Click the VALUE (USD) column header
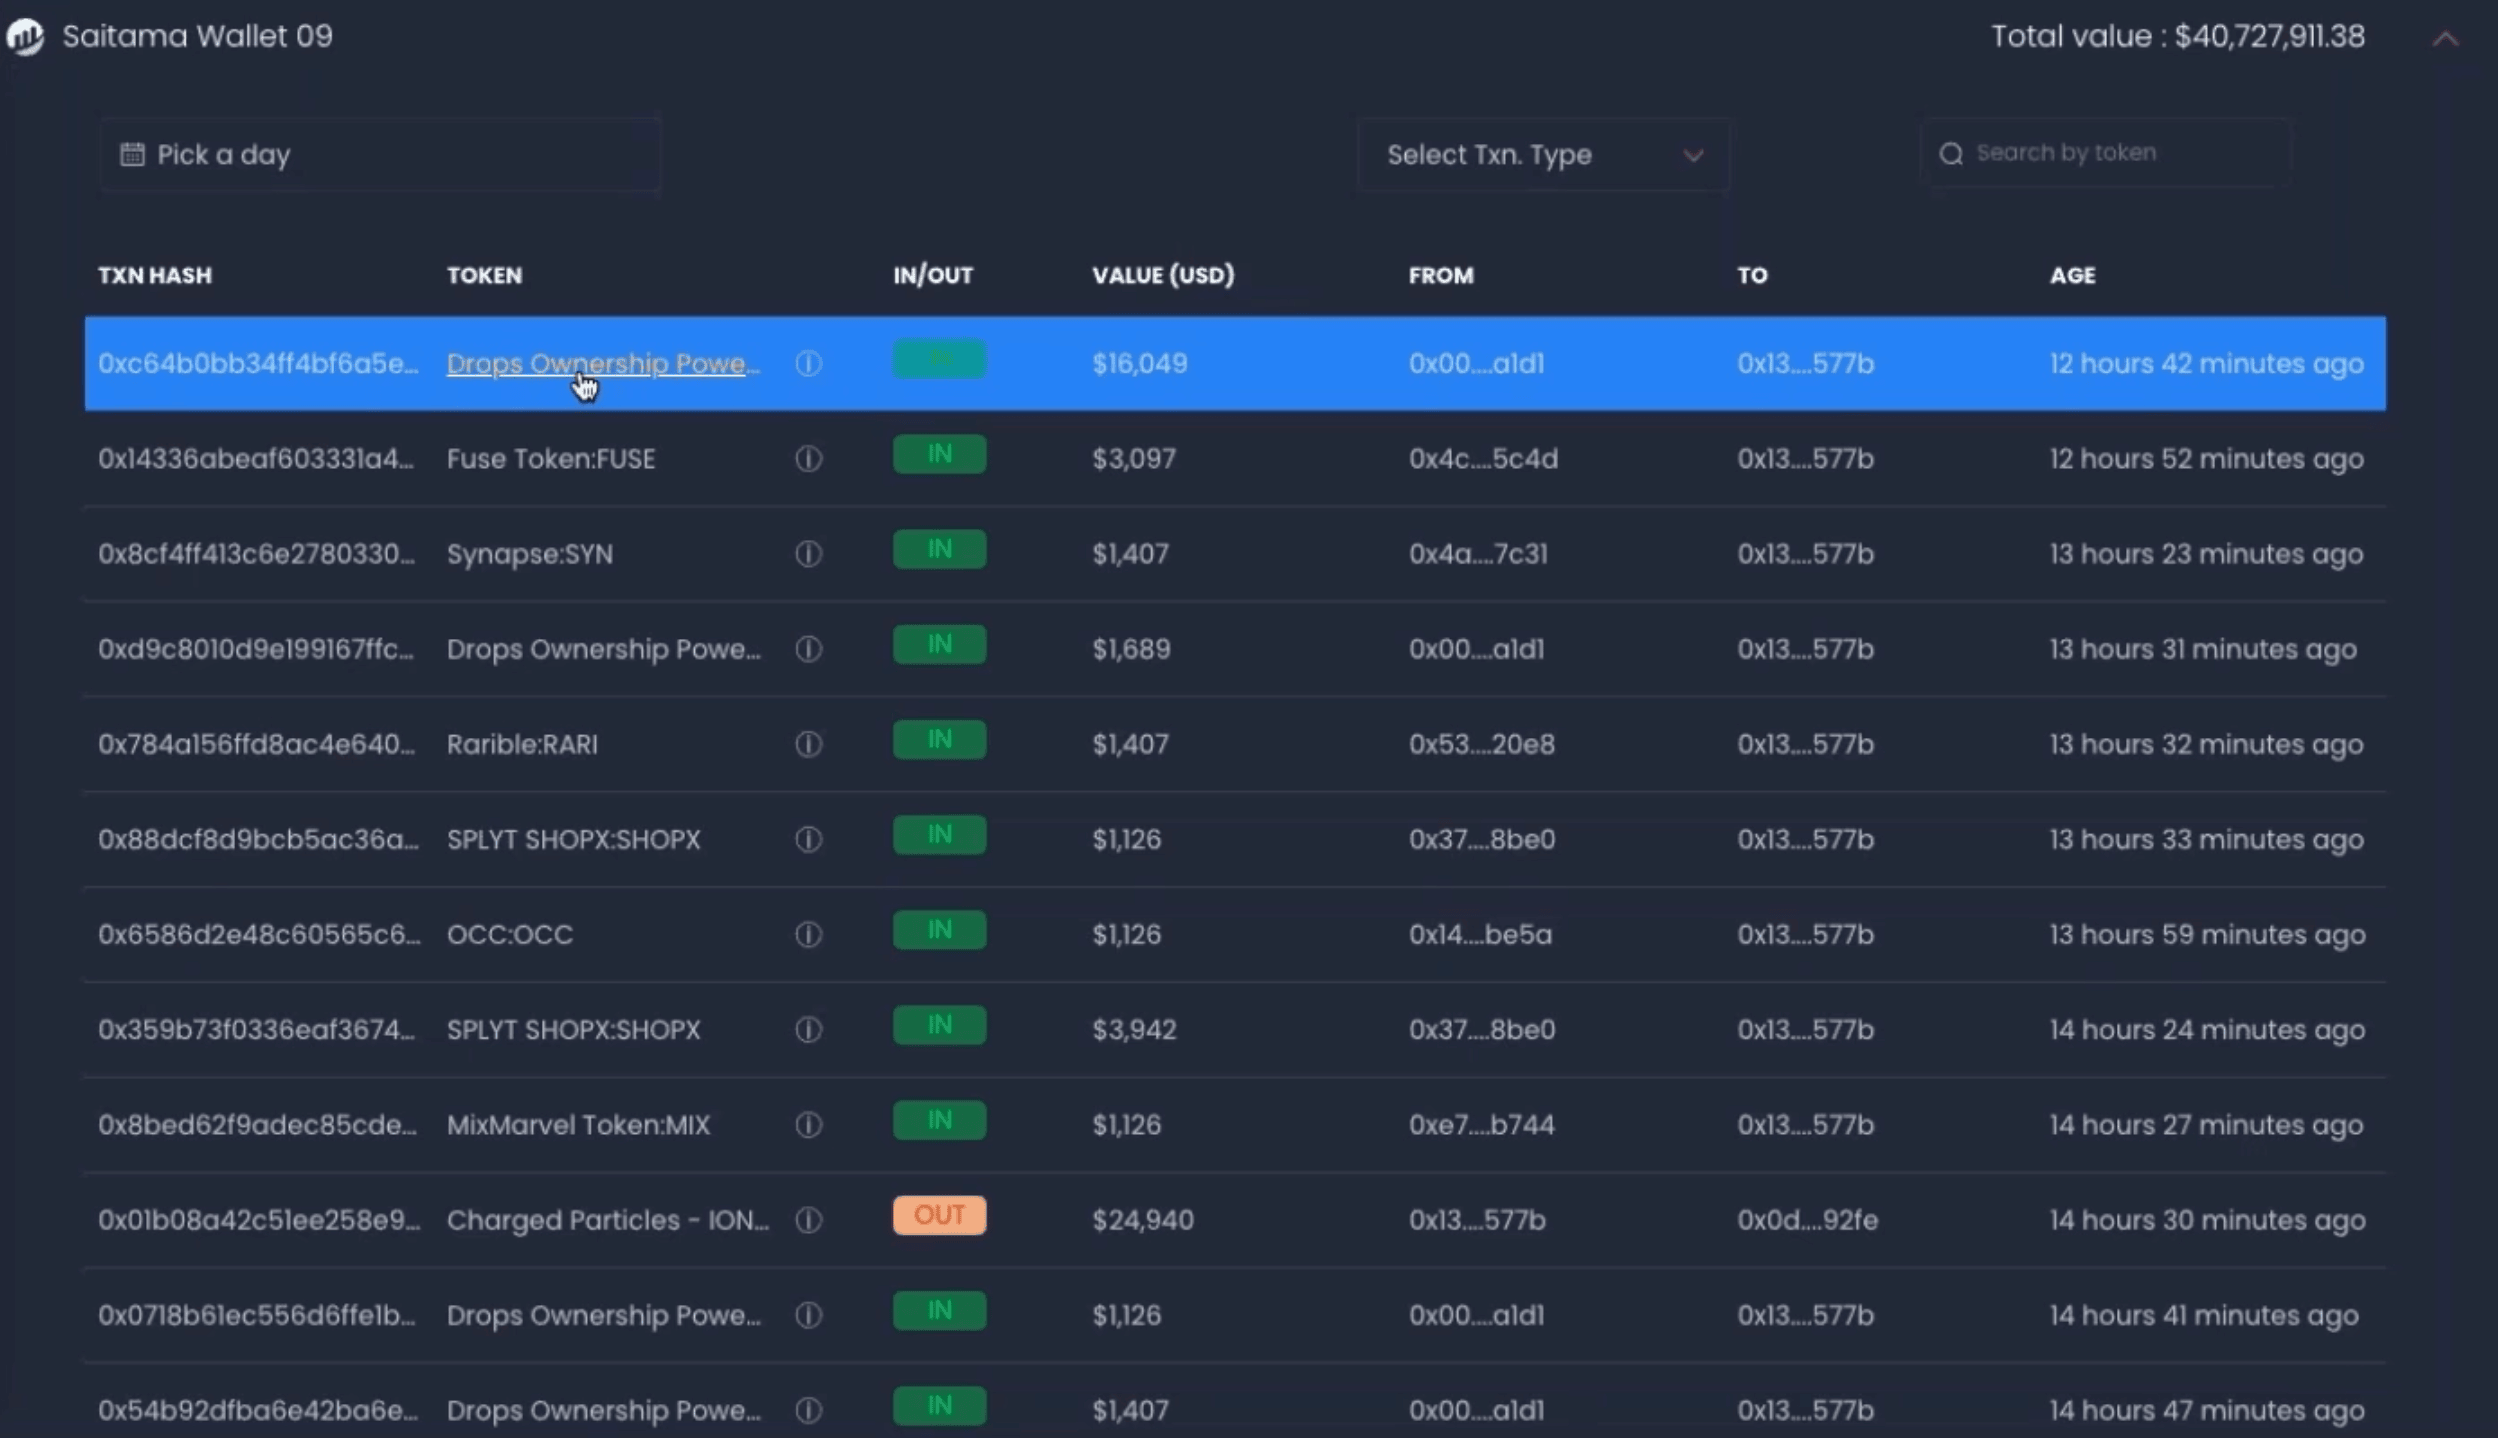 1163,275
